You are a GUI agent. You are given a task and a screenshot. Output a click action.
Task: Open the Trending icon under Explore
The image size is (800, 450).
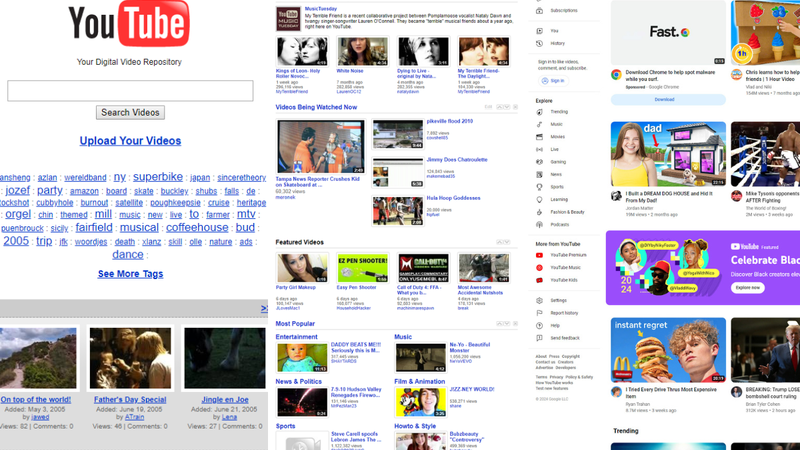tap(539, 112)
